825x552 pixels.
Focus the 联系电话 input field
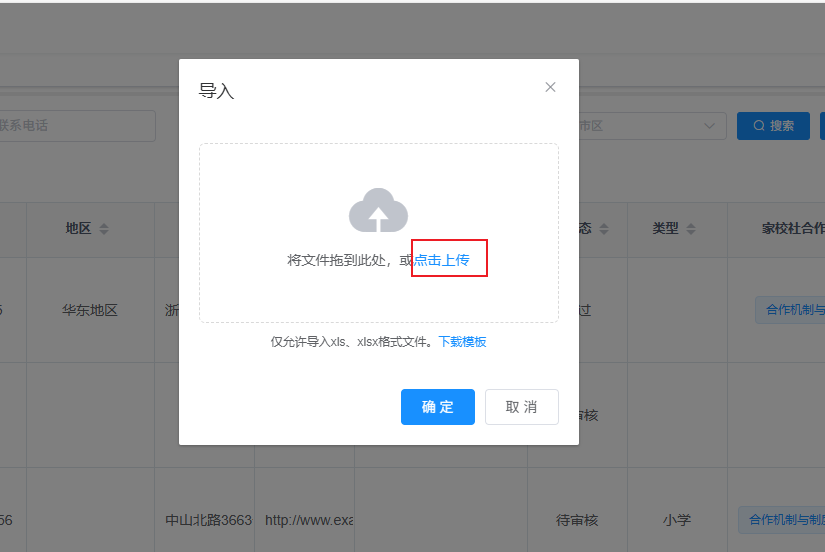point(75,126)
